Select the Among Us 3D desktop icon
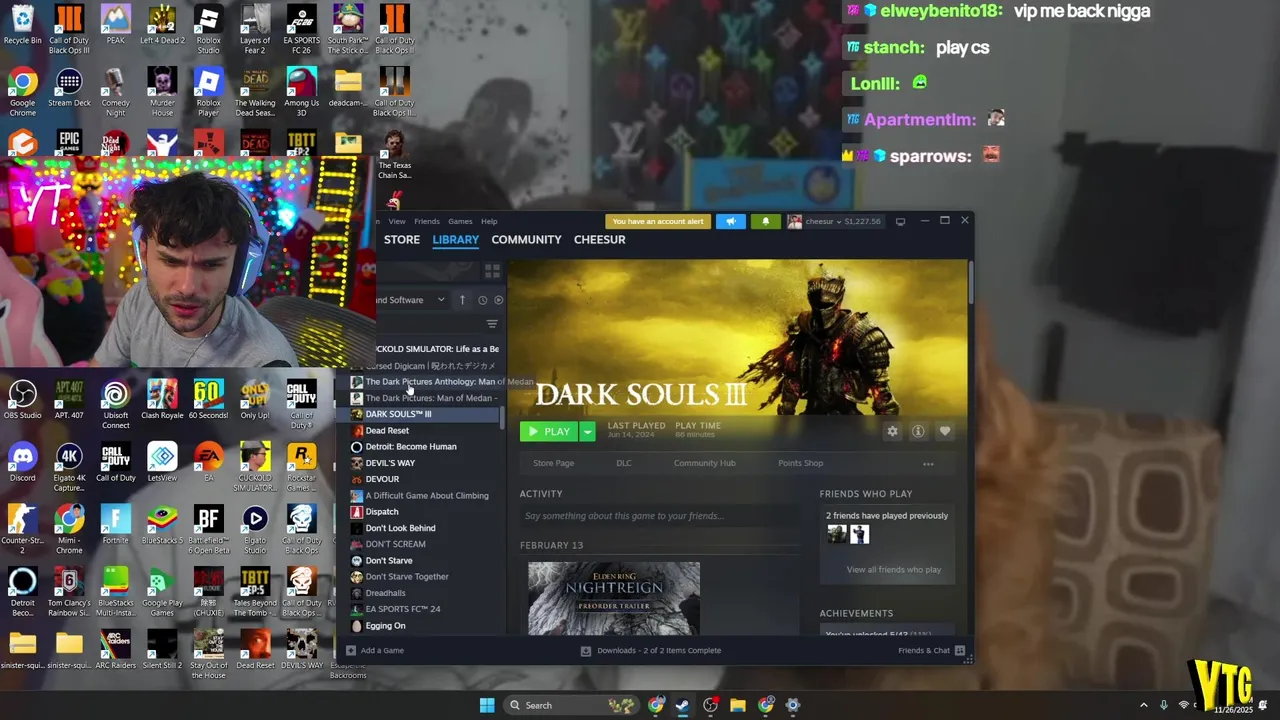 pyautogui.click(x=301, y=92)
